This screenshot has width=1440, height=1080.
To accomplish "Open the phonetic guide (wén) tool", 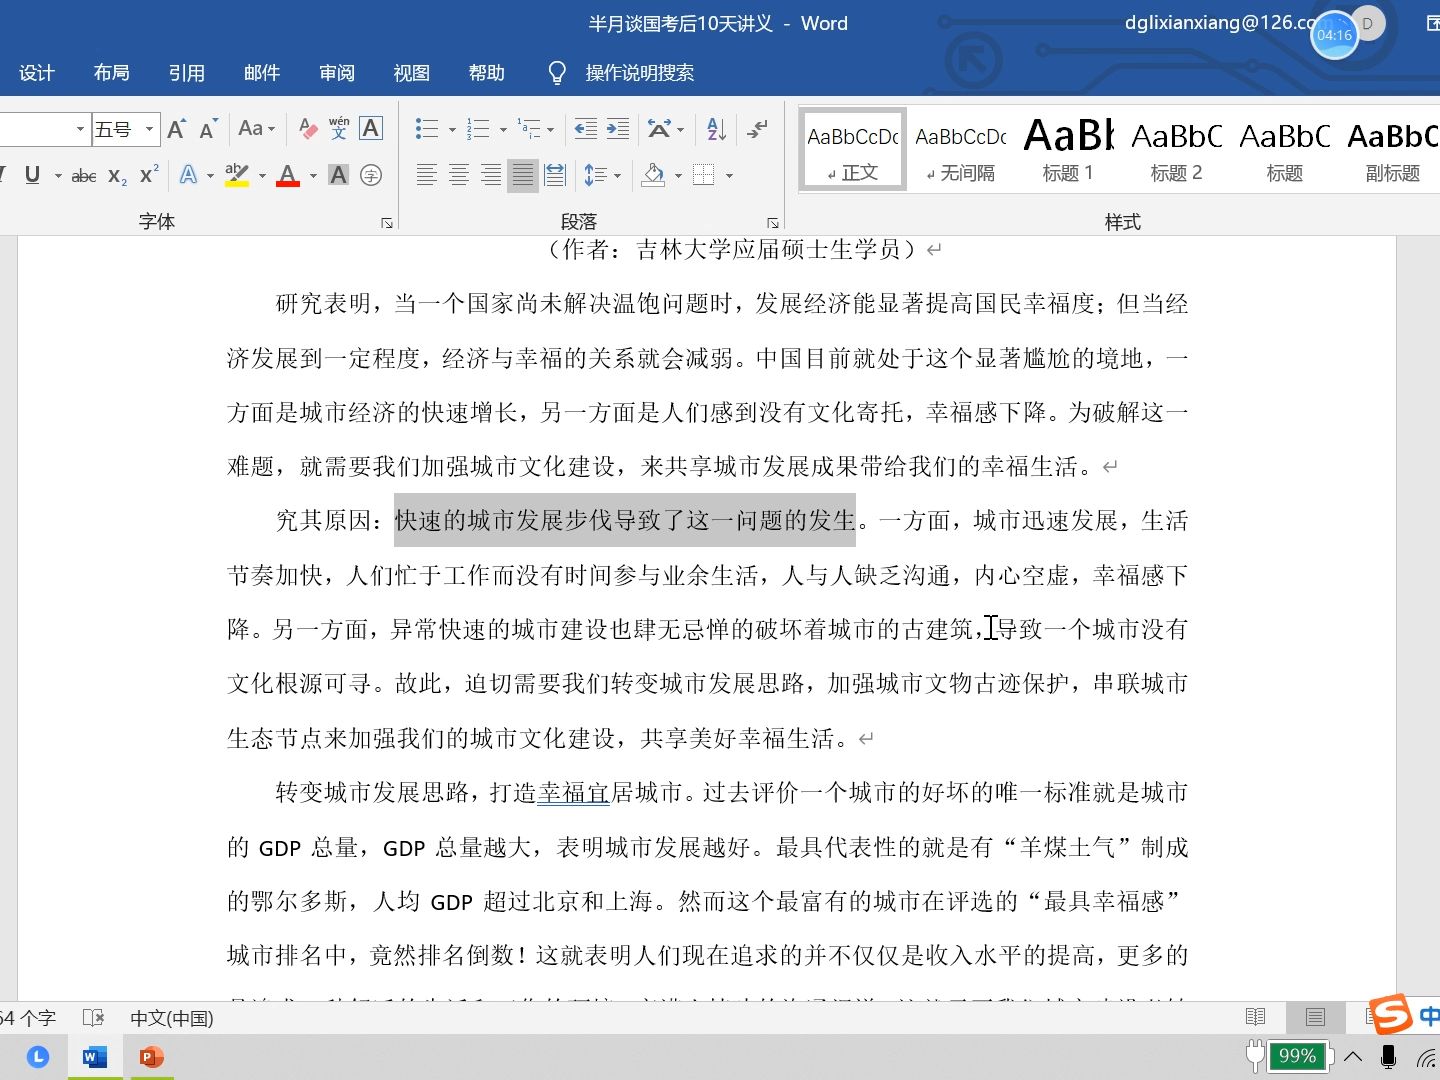I will pos(339,129).
